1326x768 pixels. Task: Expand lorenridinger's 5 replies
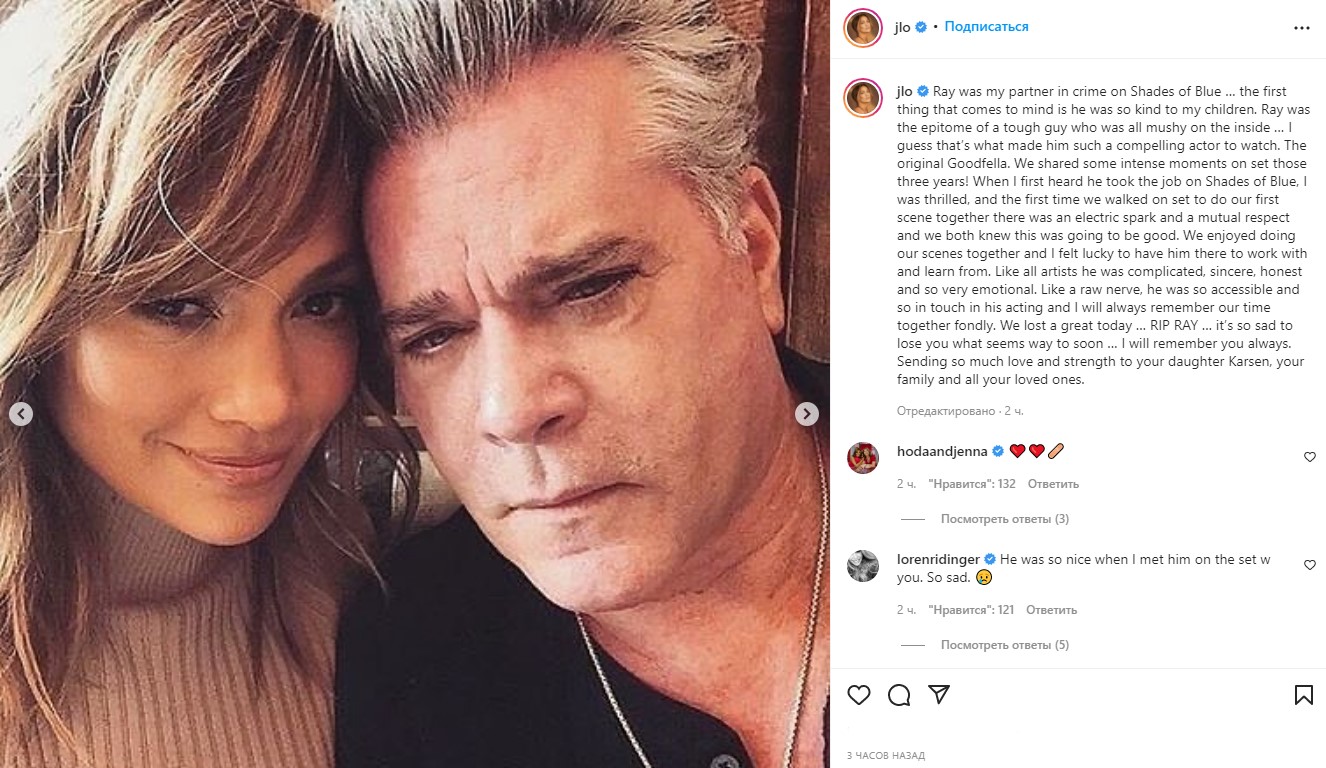pyautogui.click(x=1004, y=645)
